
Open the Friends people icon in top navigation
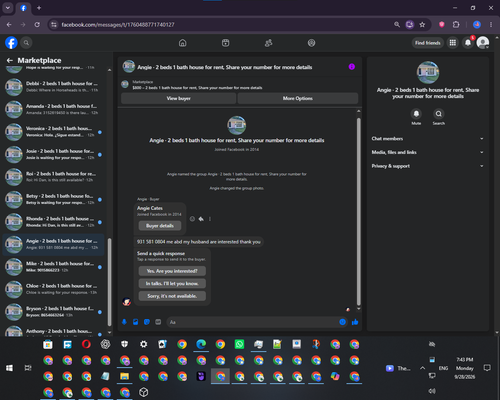point(268,43)
